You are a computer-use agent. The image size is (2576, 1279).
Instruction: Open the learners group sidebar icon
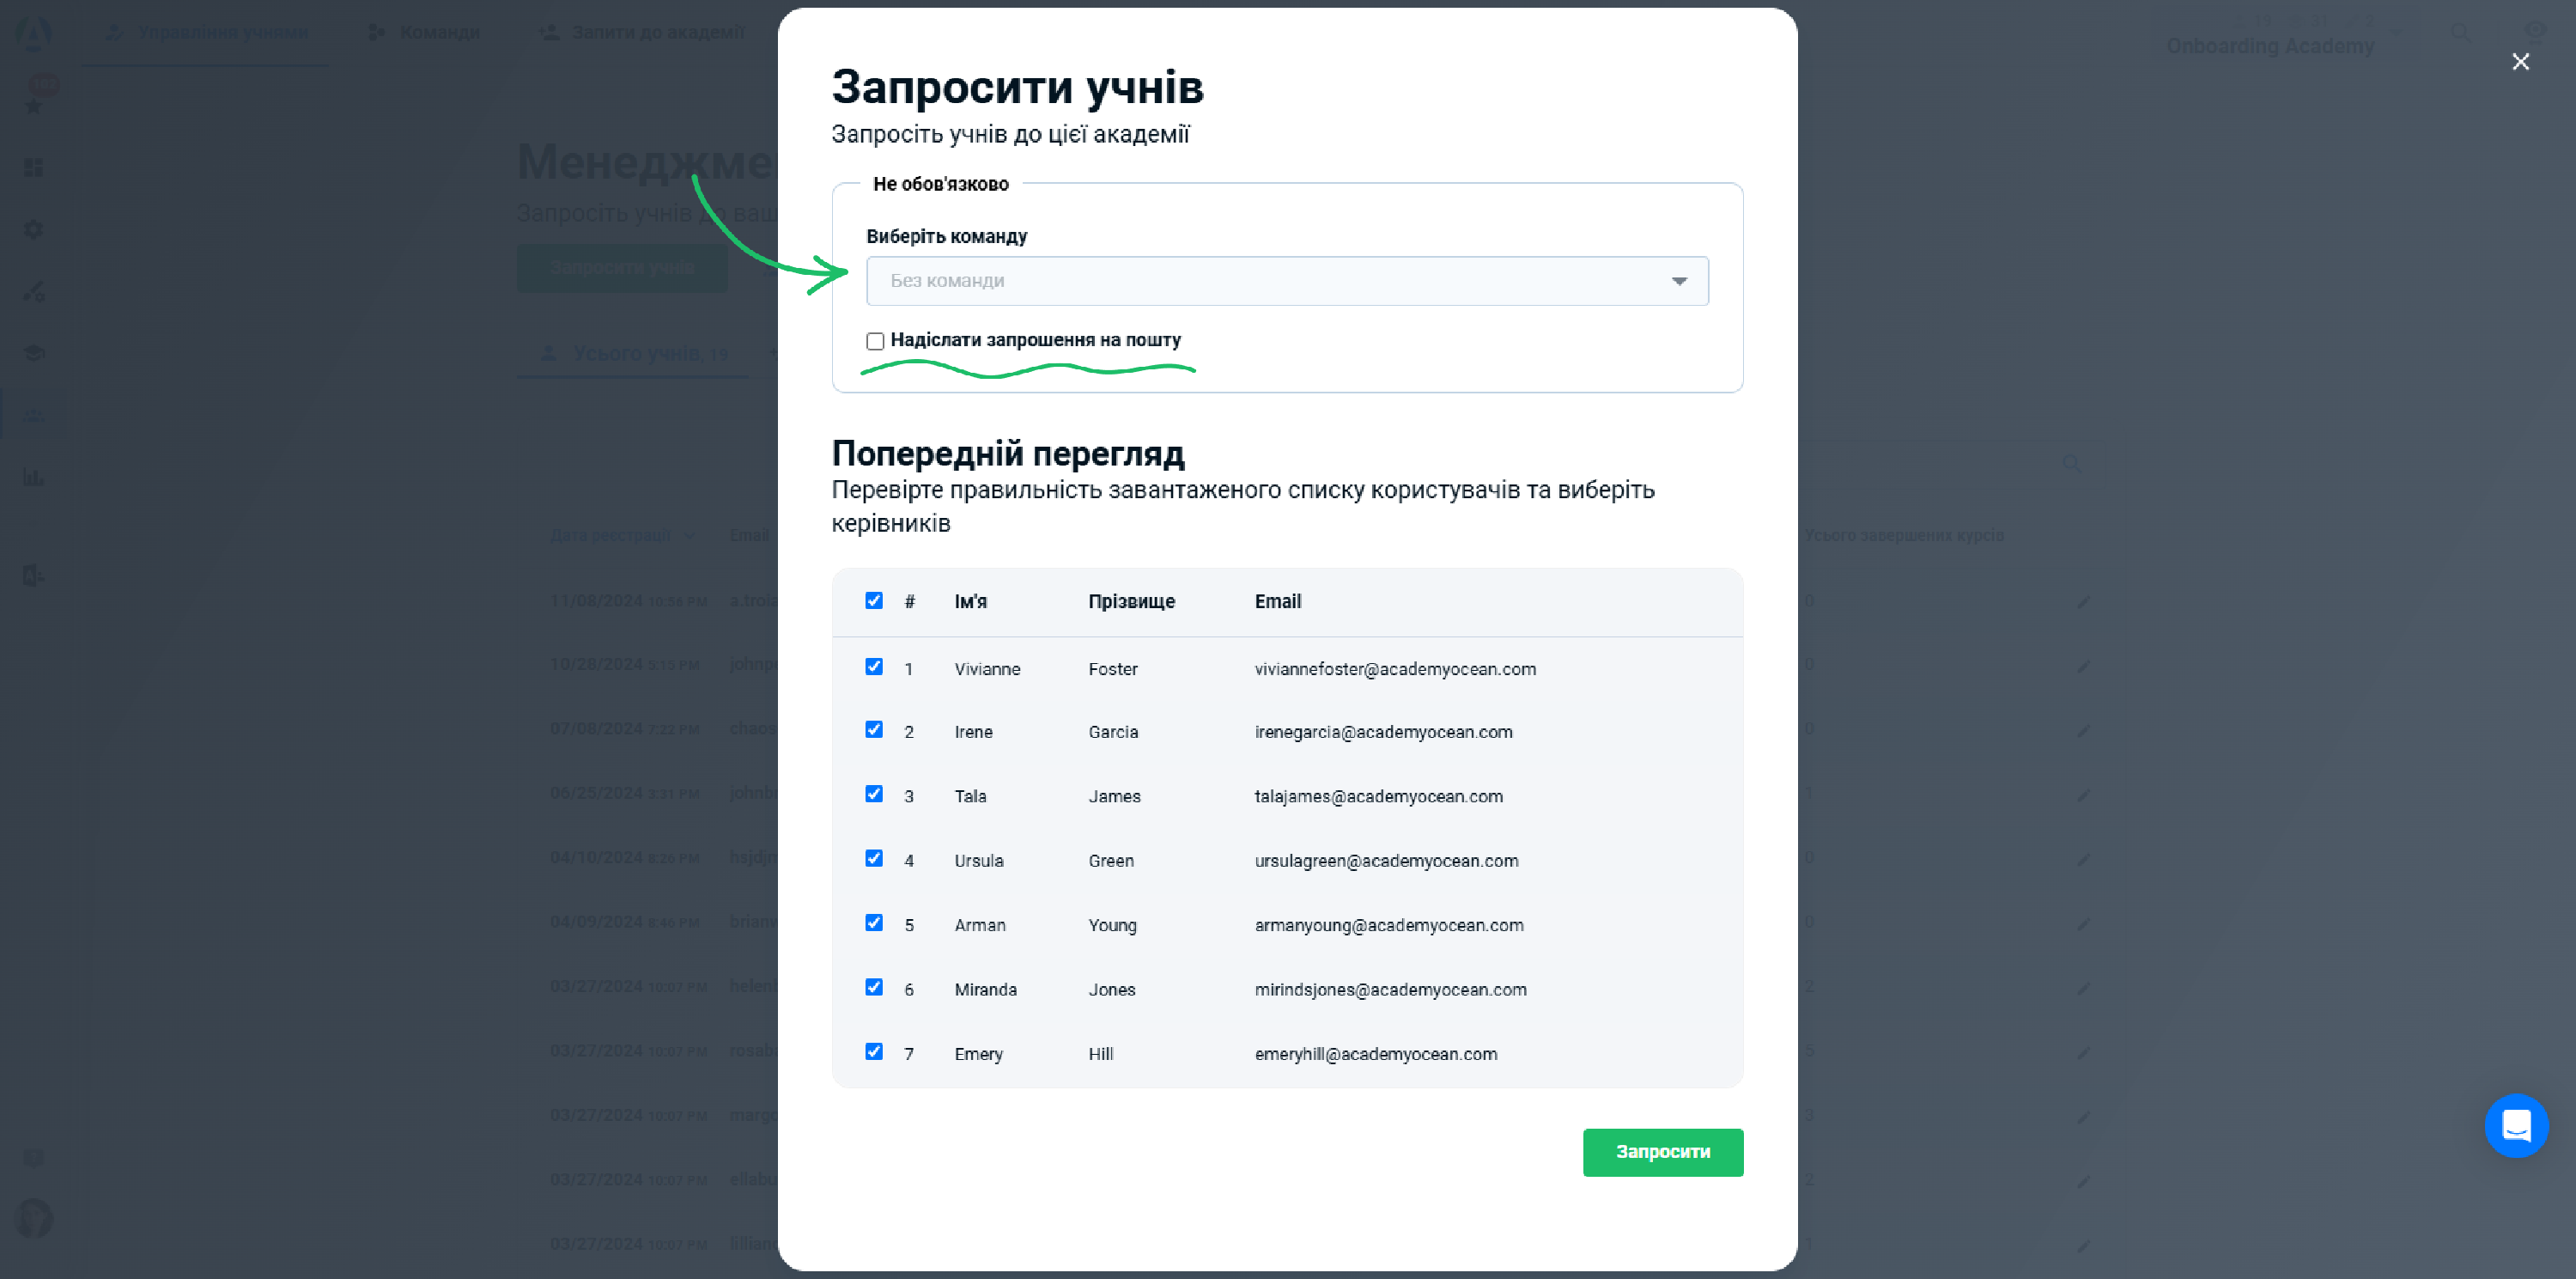[x=34, y=415]
